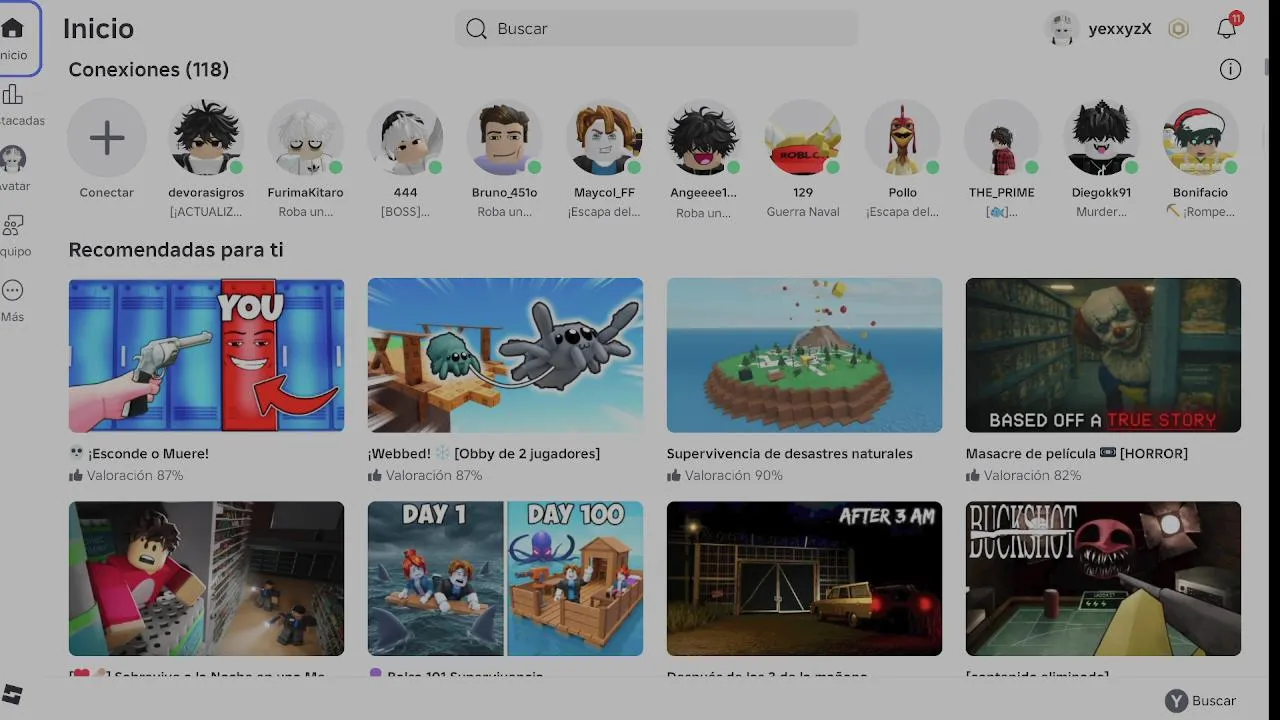Open the Avatar sidebar icon

point(12,159)
